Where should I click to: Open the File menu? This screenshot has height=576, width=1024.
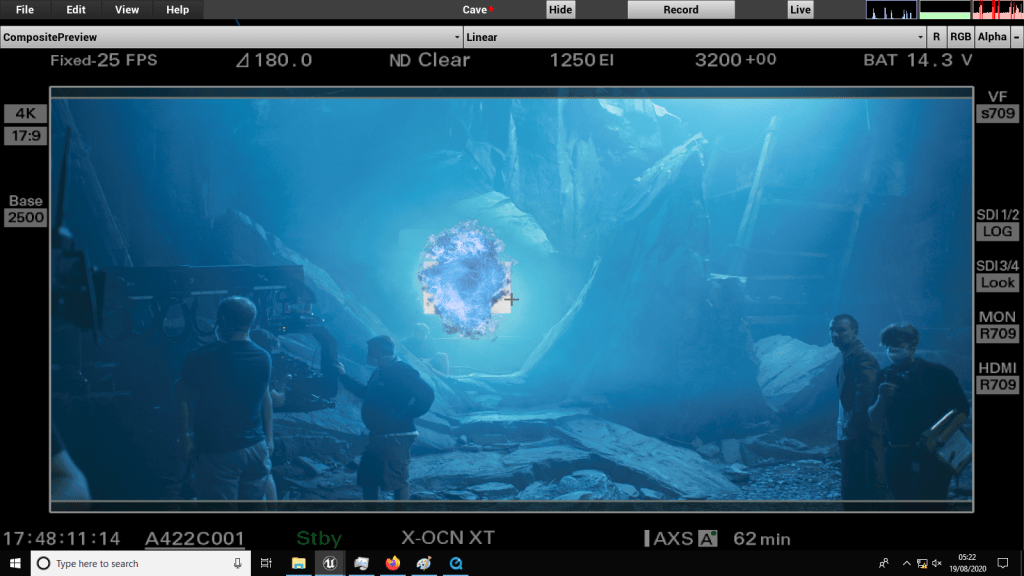(x=25, y=10)
